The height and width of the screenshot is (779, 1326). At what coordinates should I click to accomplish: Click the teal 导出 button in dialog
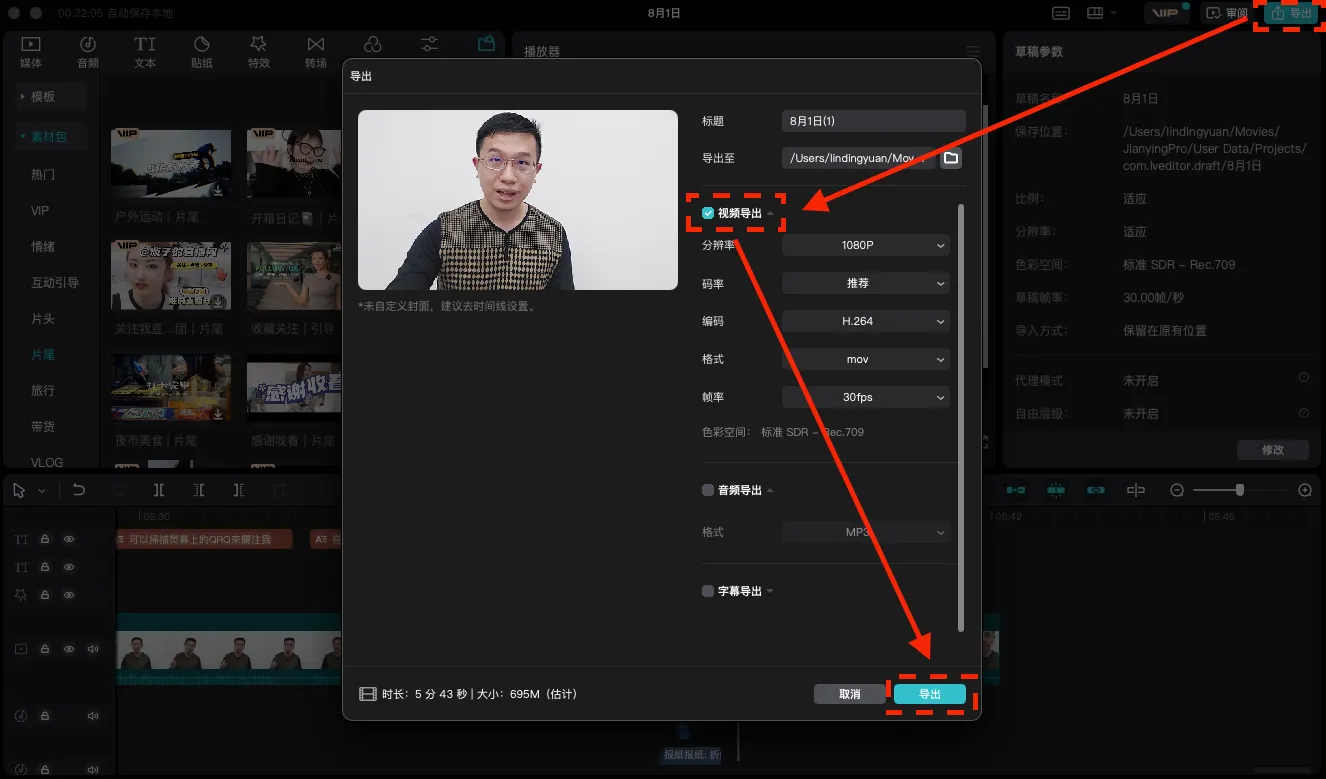(x=930, y=694)
